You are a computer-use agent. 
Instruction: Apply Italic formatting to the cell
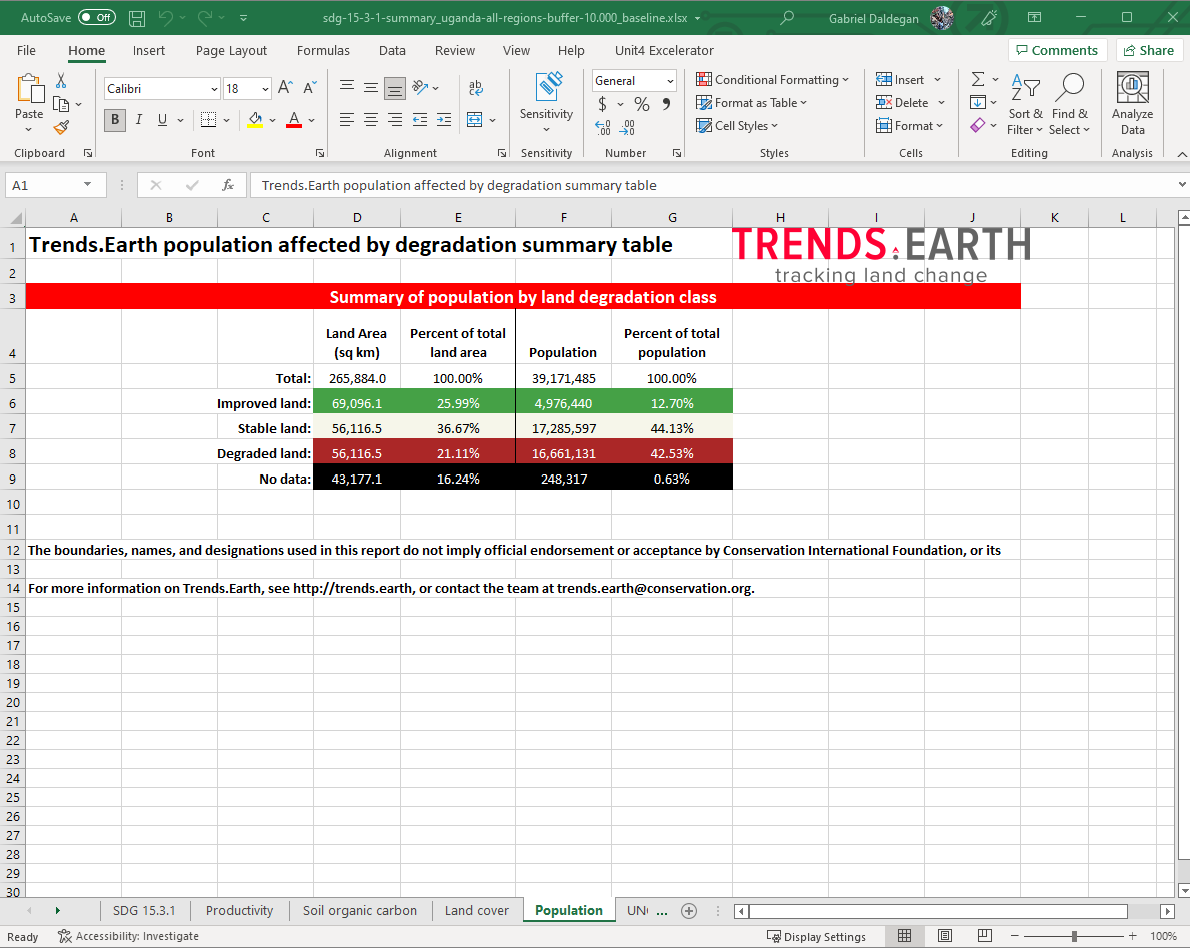[138, 120]
